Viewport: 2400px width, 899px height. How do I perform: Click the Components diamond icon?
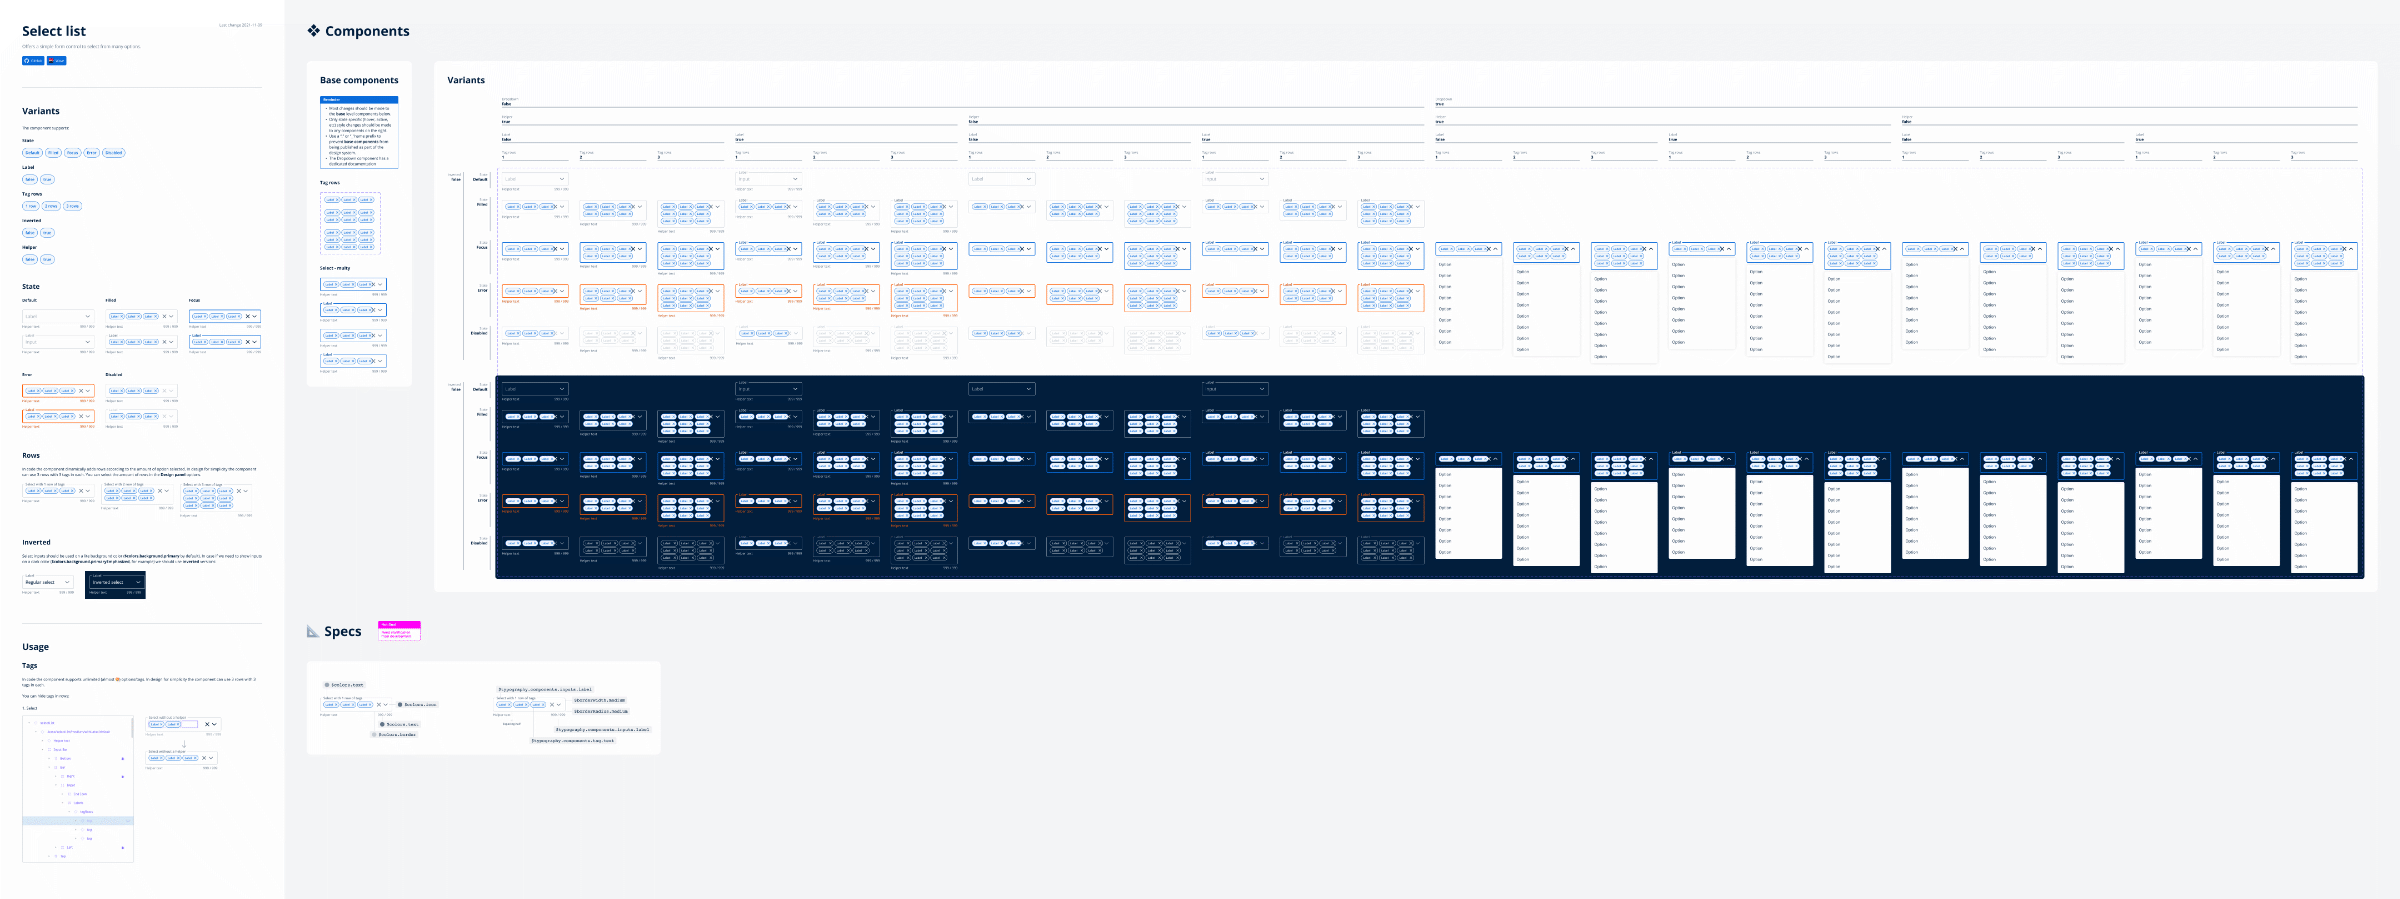click(313, 31)
